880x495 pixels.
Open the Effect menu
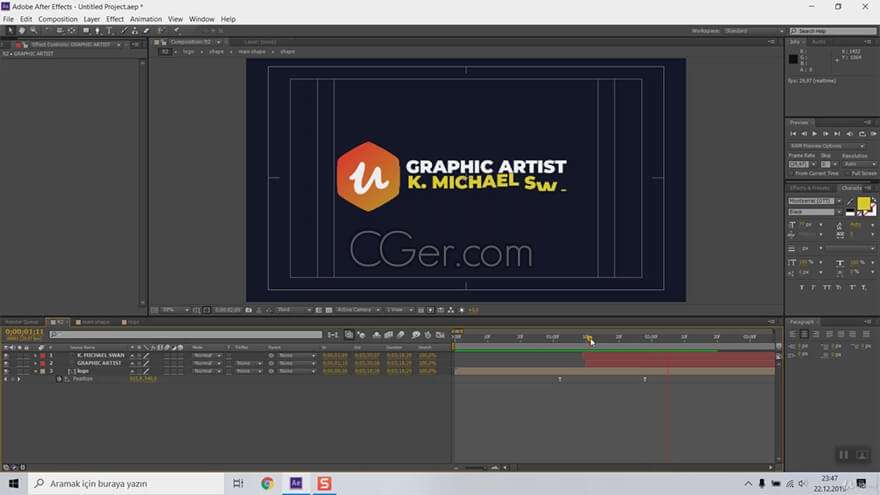(x=115, y=19)
